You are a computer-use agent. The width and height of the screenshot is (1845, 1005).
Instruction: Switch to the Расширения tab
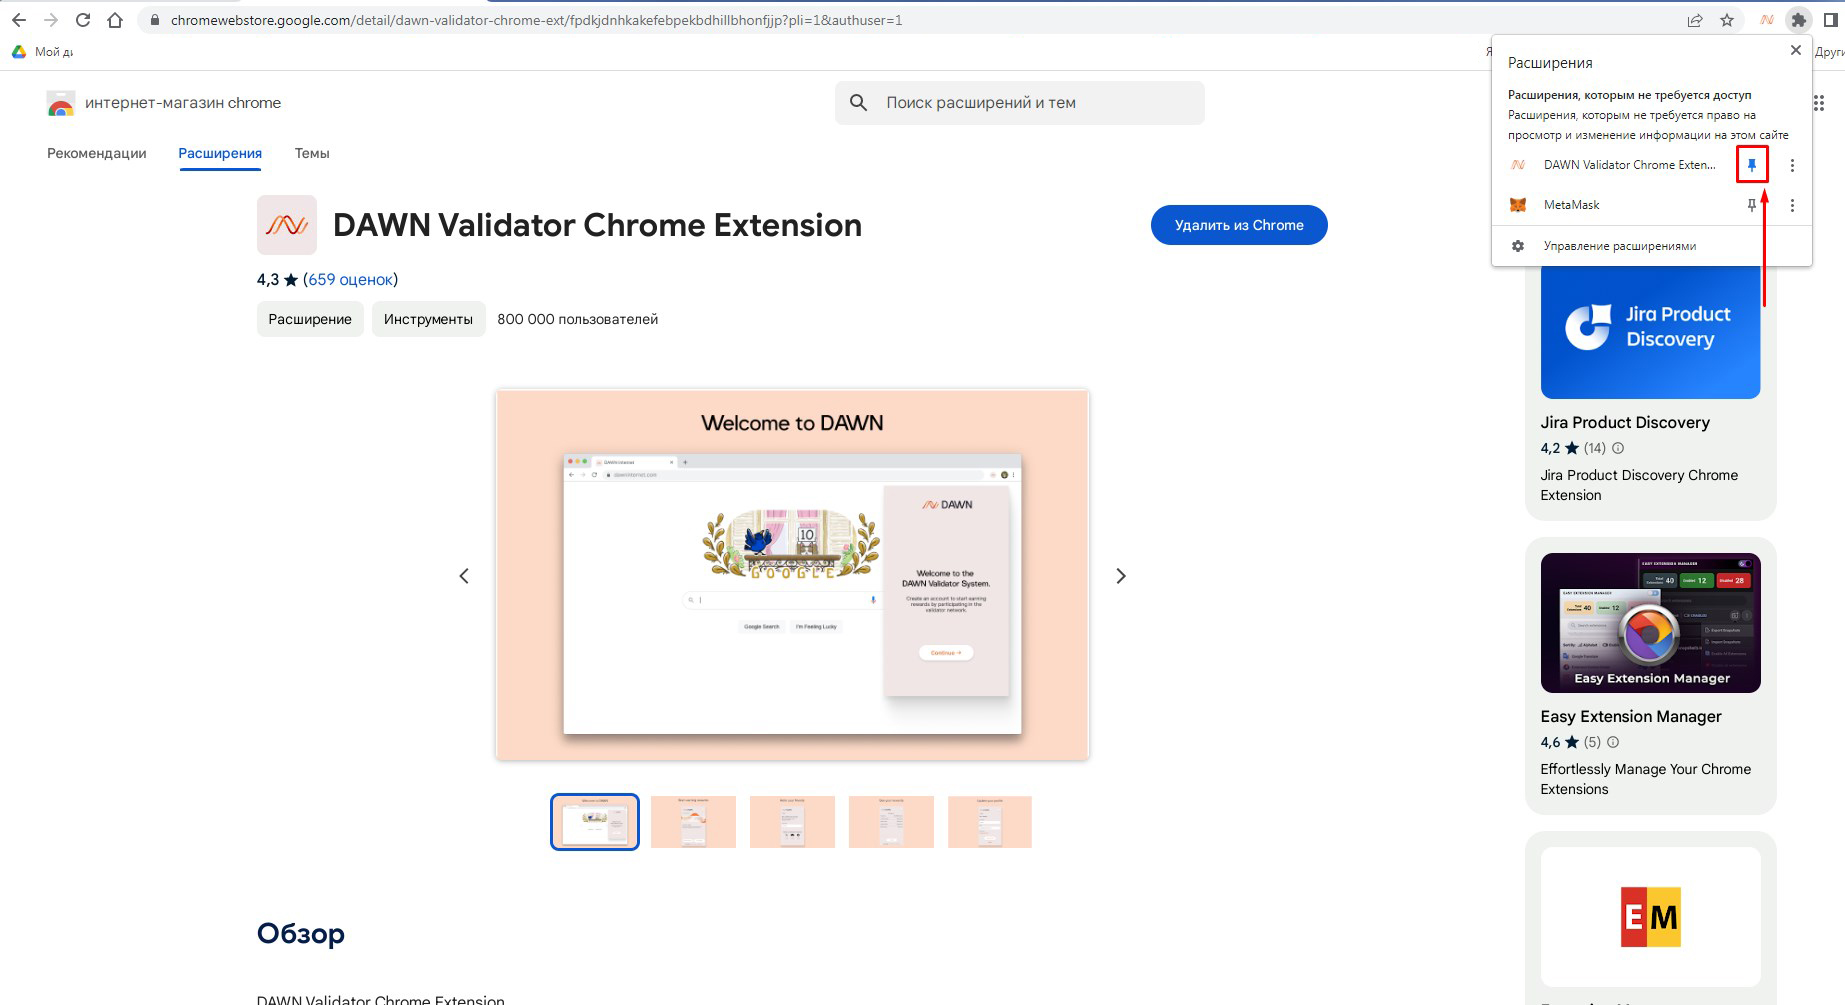point(220,153)
